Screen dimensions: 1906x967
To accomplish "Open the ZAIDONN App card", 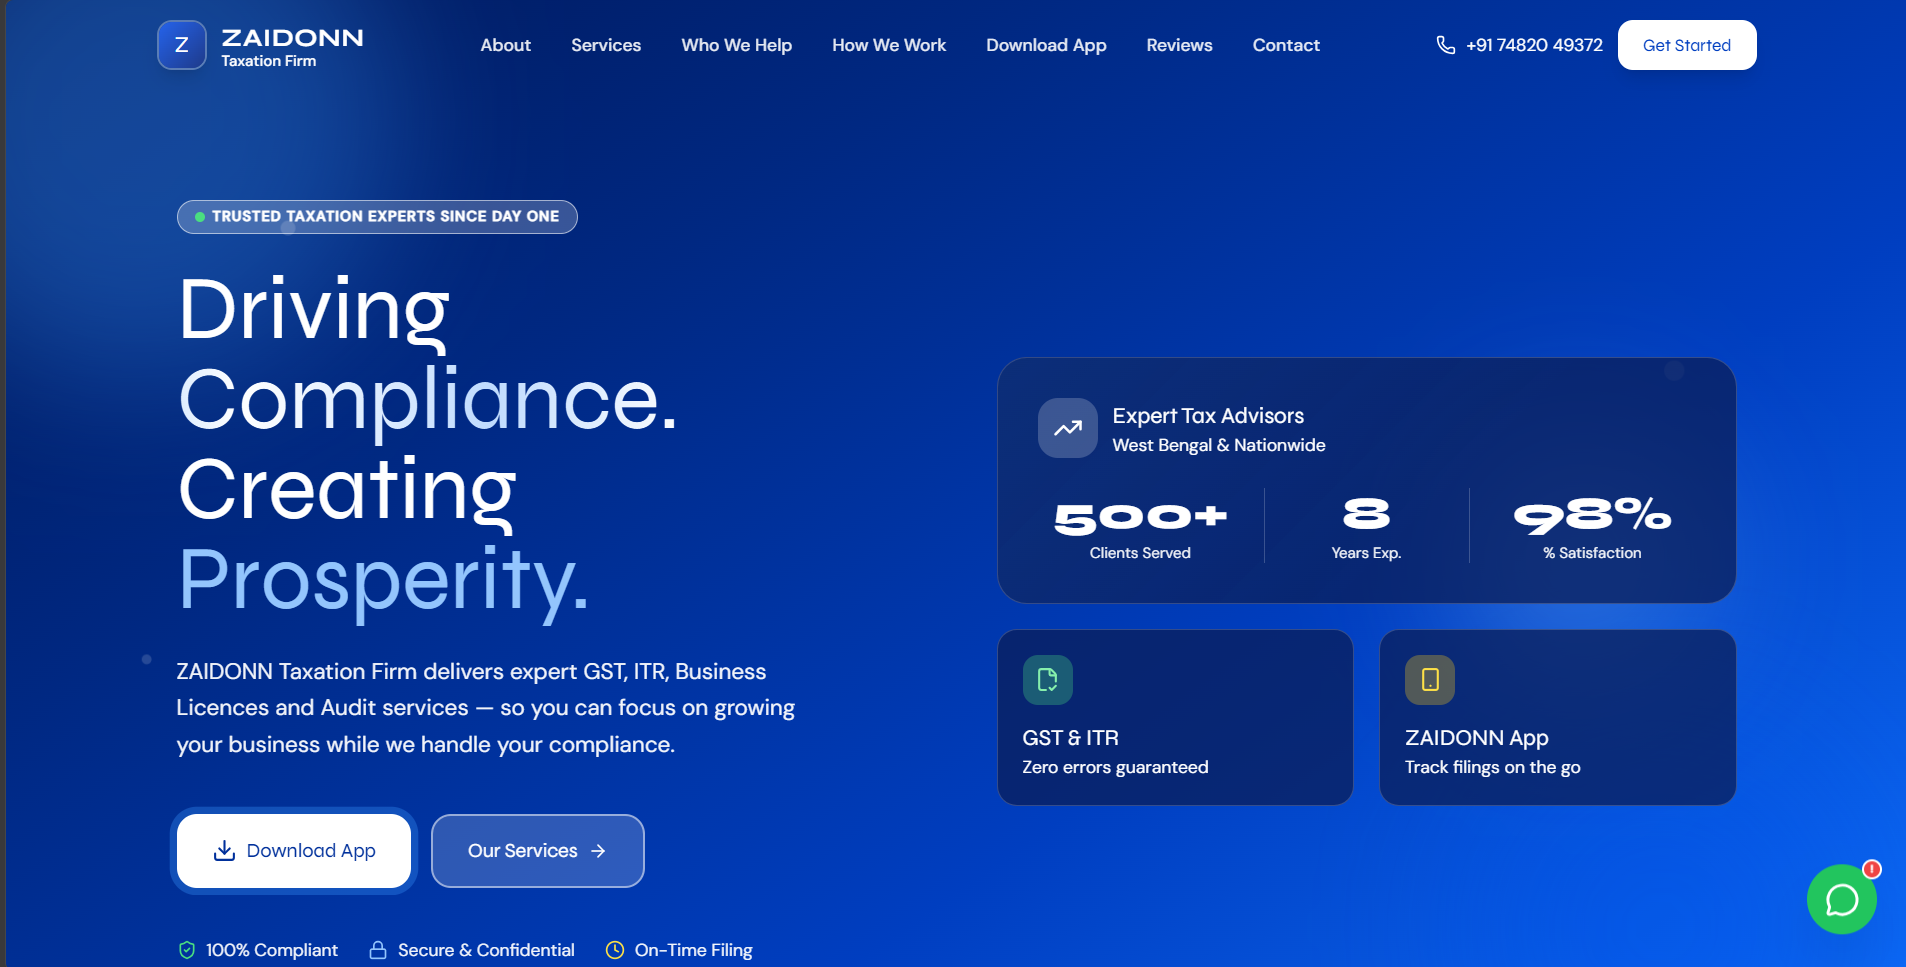I will 1558,717.
